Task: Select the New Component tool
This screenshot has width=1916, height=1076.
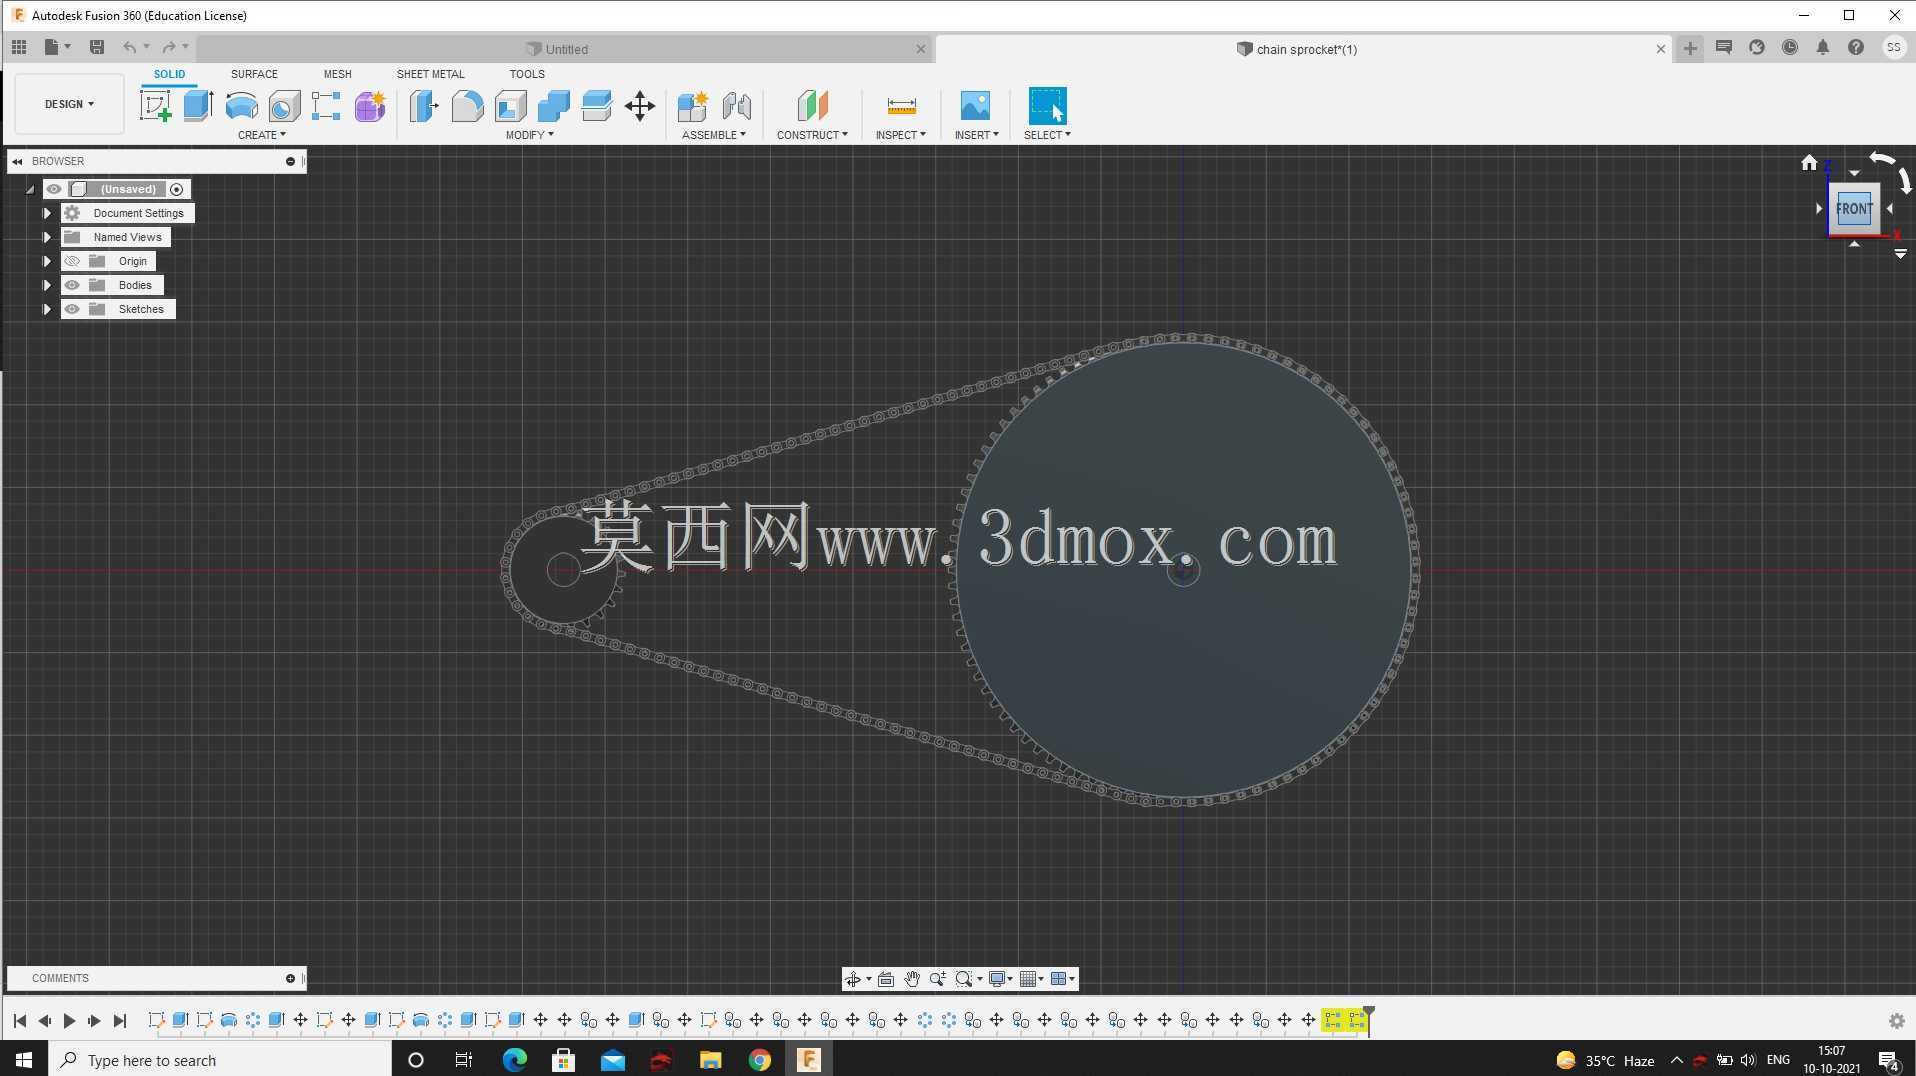Action: pyautogui.click(x=692, y=106)
